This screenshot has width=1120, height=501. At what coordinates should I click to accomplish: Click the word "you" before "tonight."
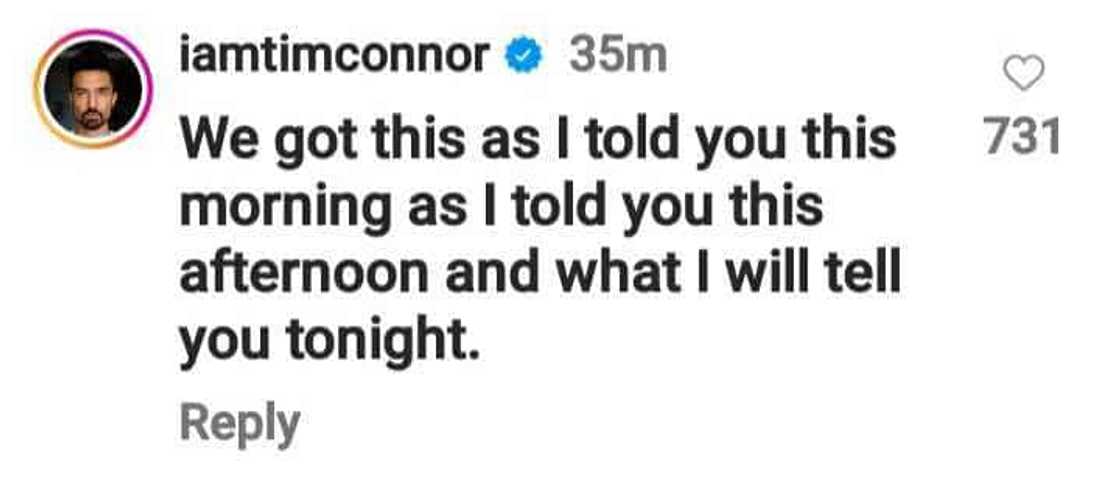point(221,341)
